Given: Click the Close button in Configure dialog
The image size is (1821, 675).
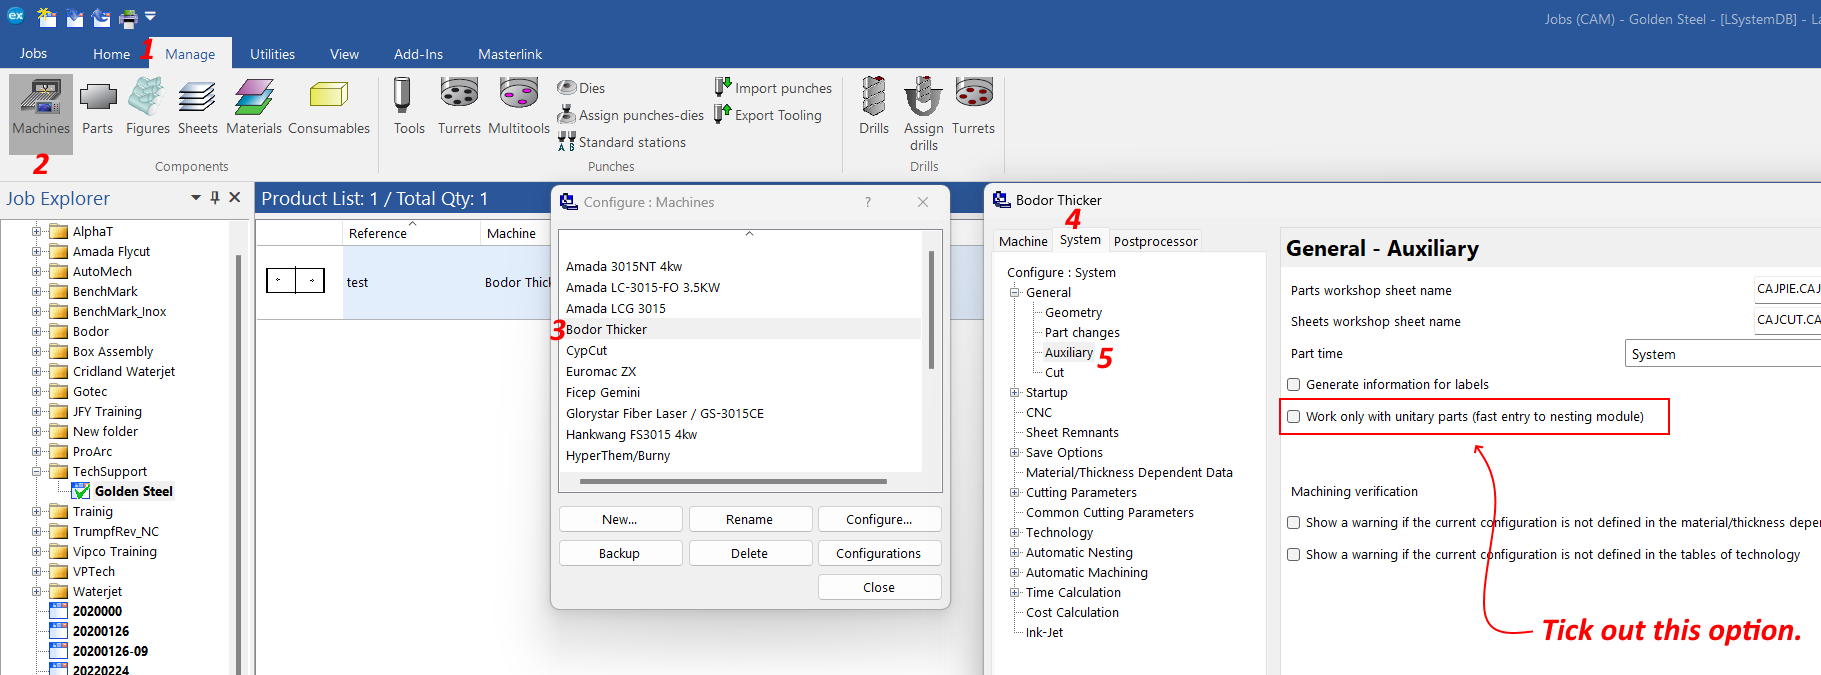Looking at the screenshot, I should click(879, 587).
